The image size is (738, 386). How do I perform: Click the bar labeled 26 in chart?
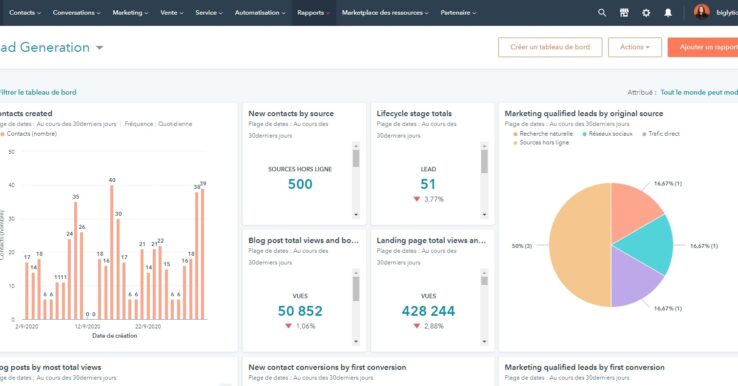[x=82, y=276]
